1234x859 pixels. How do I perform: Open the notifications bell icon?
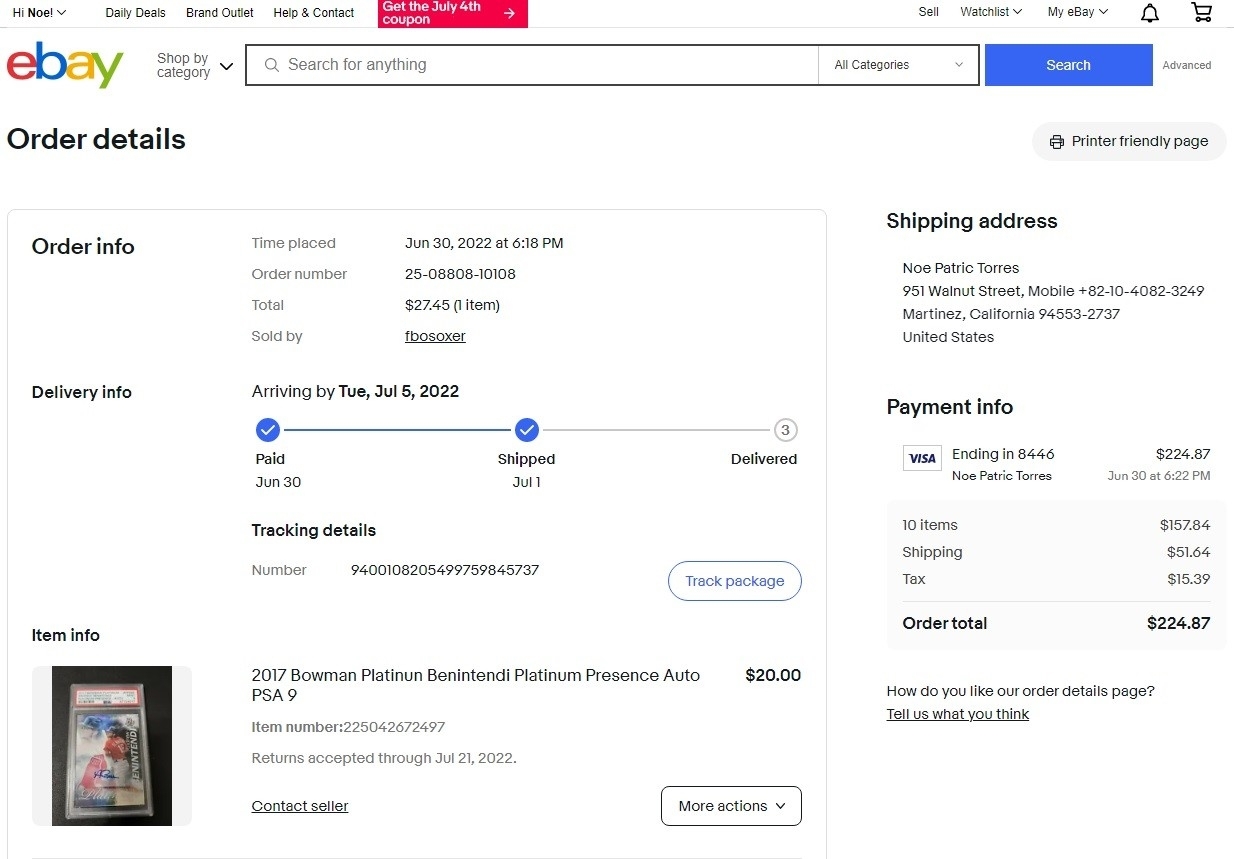pyautogui.click(x=1150, y=13)
